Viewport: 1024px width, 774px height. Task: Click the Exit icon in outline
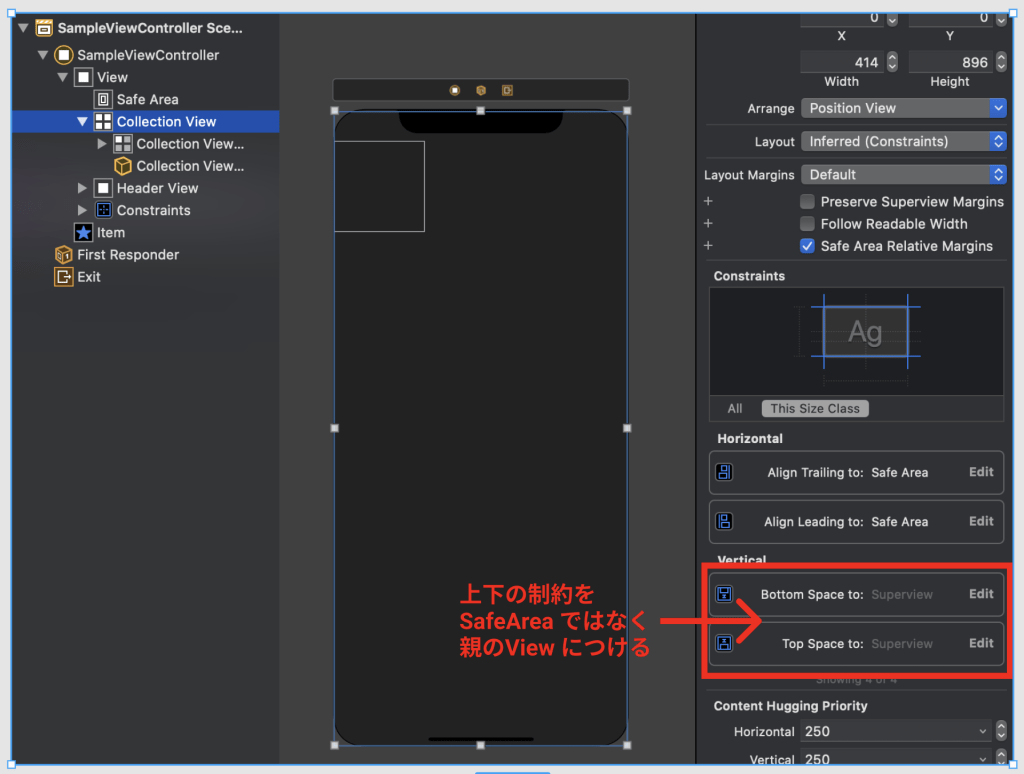64,277
